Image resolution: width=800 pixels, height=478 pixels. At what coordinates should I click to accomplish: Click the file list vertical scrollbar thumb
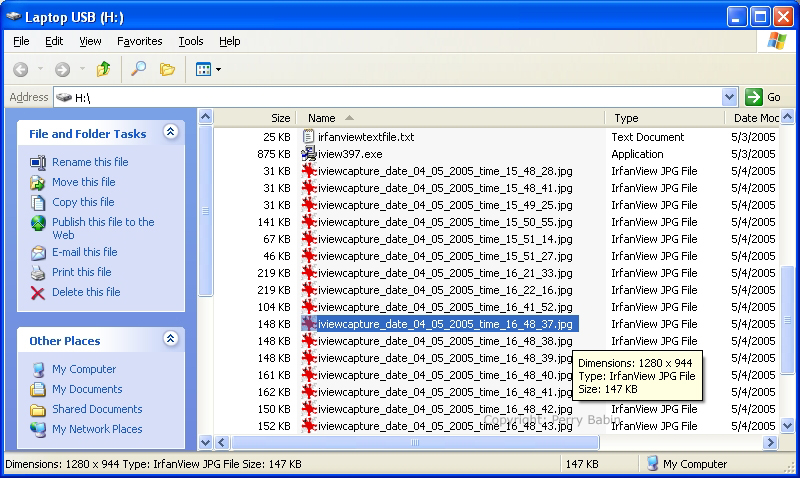[787, 320]
